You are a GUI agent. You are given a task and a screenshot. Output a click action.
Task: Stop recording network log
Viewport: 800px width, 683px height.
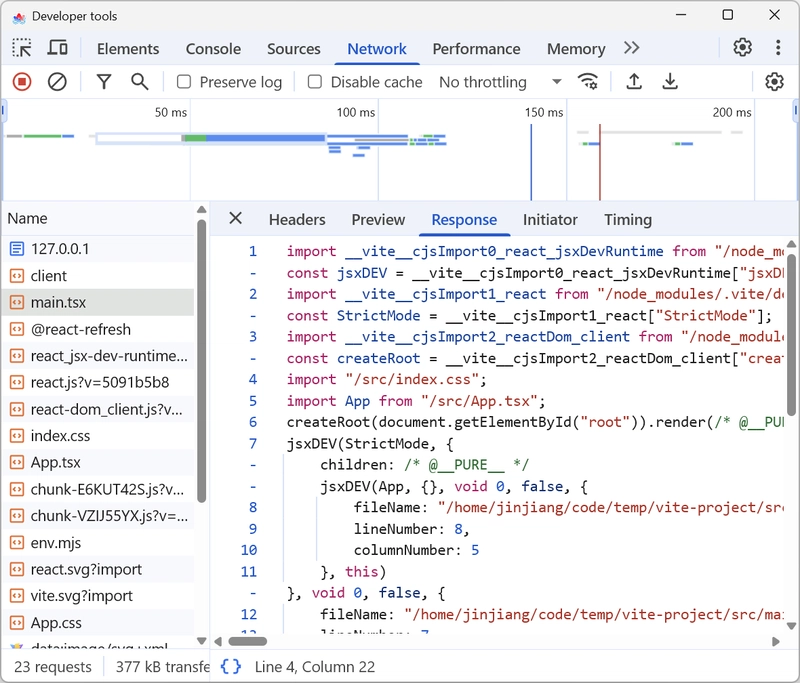(22, 82)
